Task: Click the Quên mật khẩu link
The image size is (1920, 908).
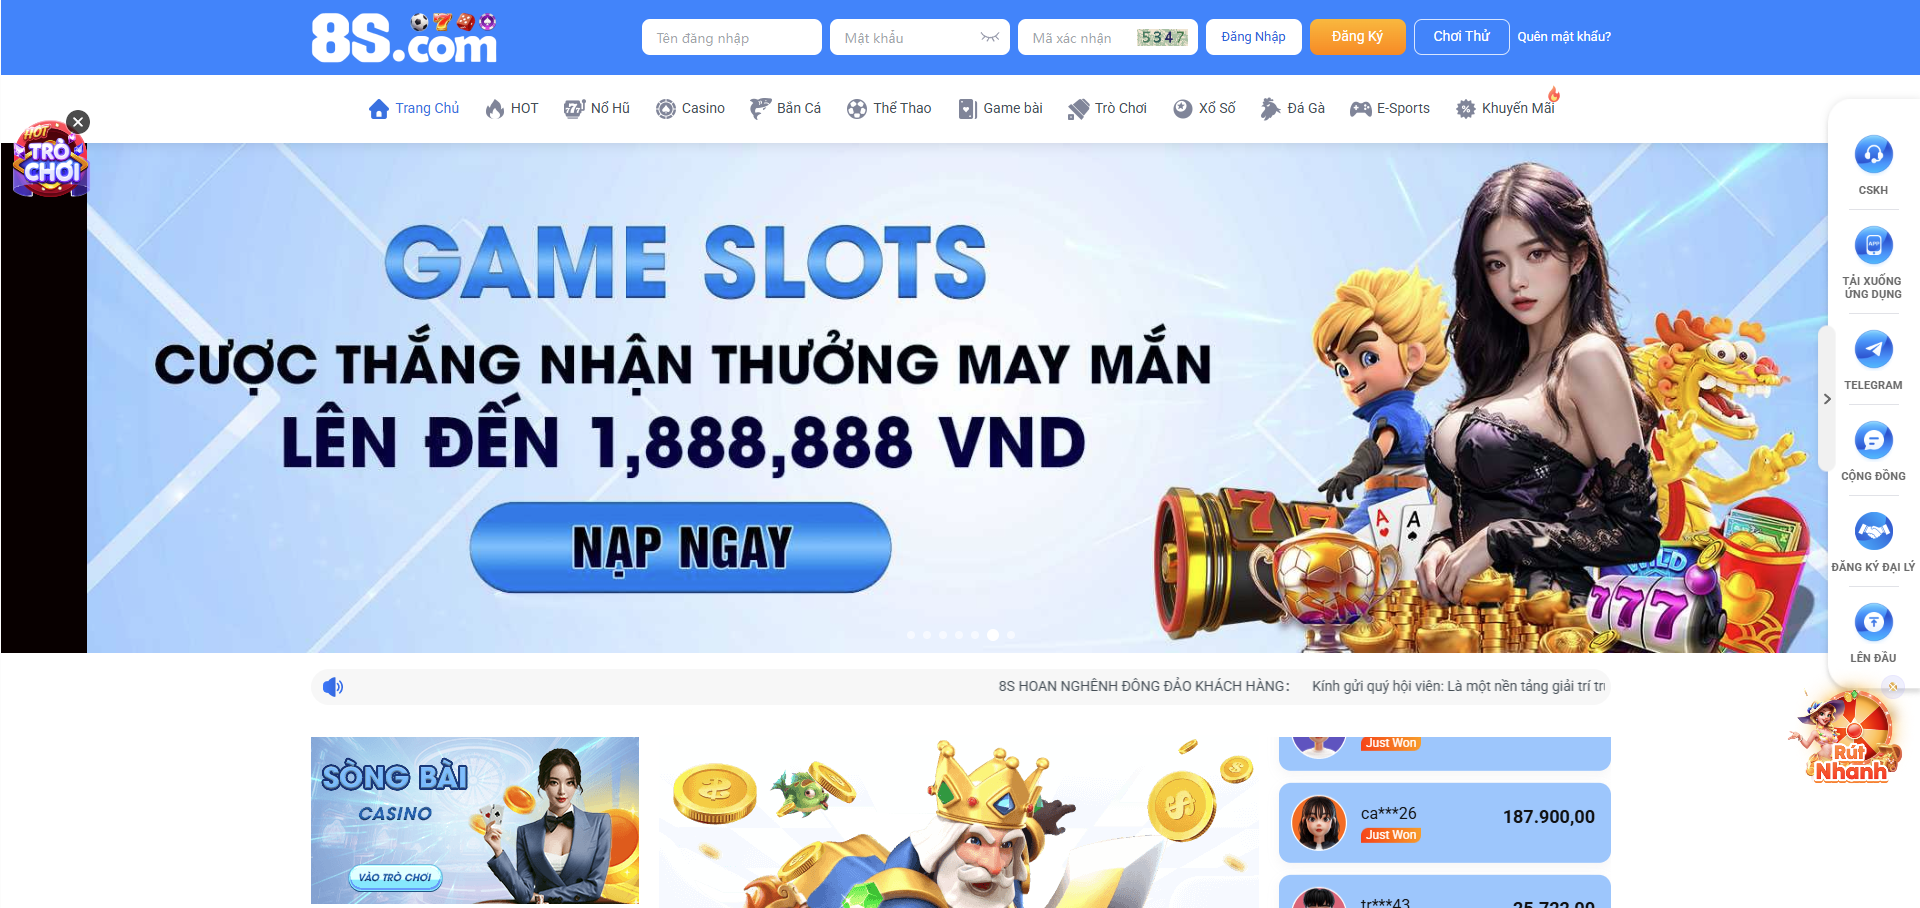Action: click(x=1564, y=37)
